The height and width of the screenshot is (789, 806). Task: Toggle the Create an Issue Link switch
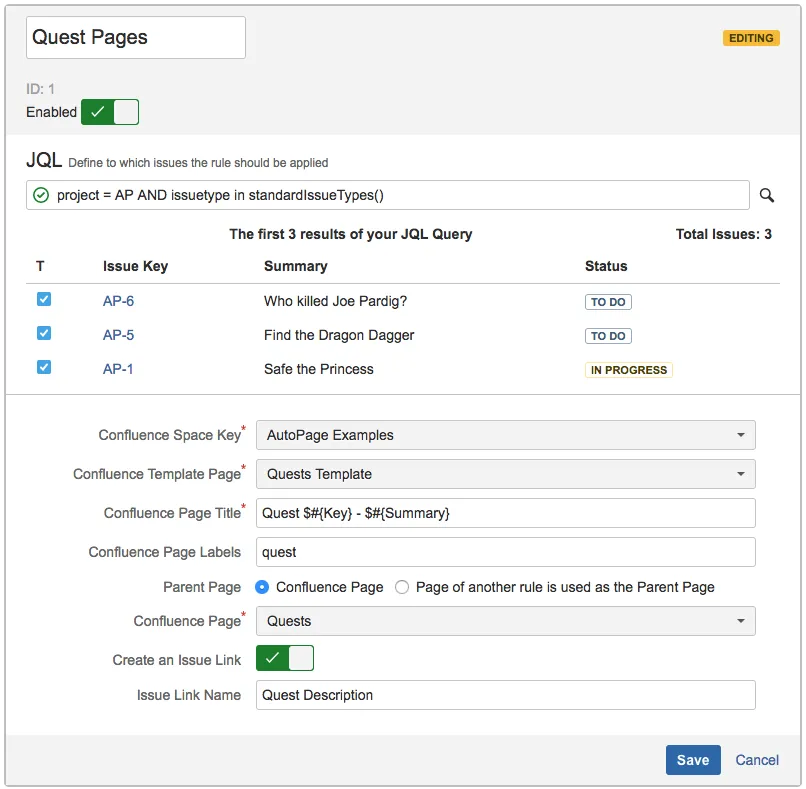tap(285, 658)
